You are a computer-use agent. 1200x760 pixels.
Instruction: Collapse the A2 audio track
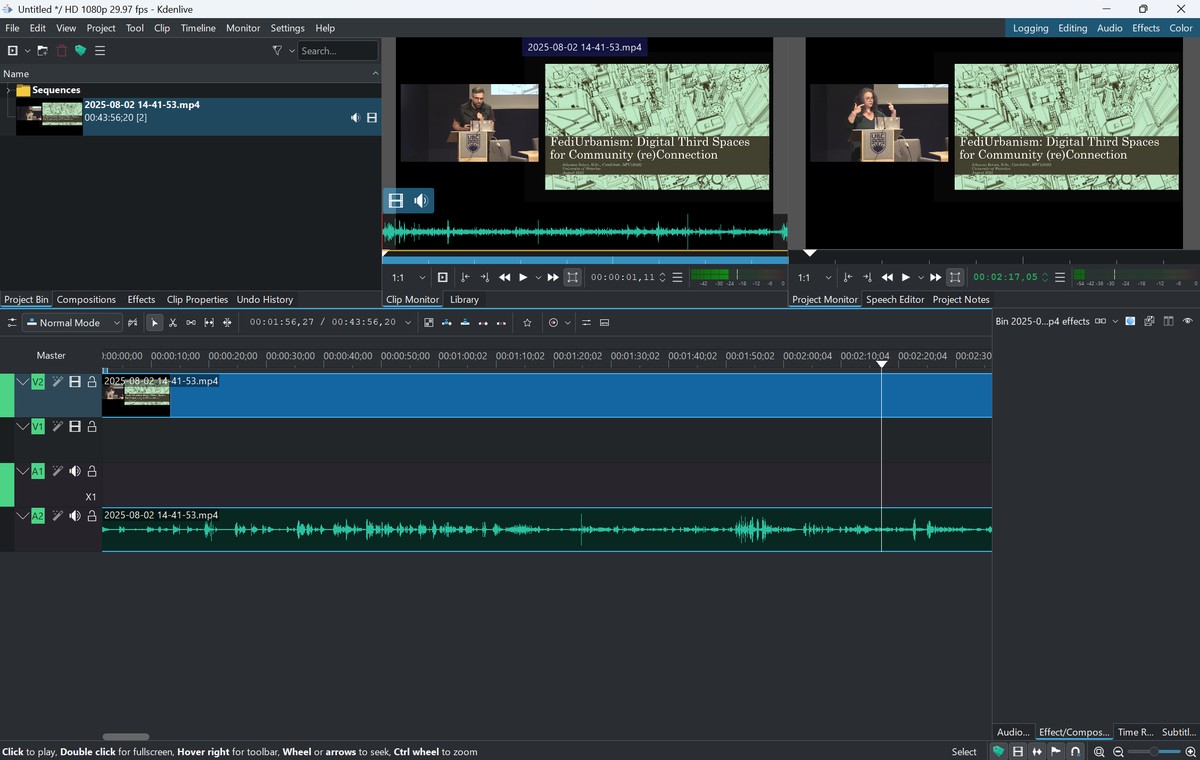22,516
